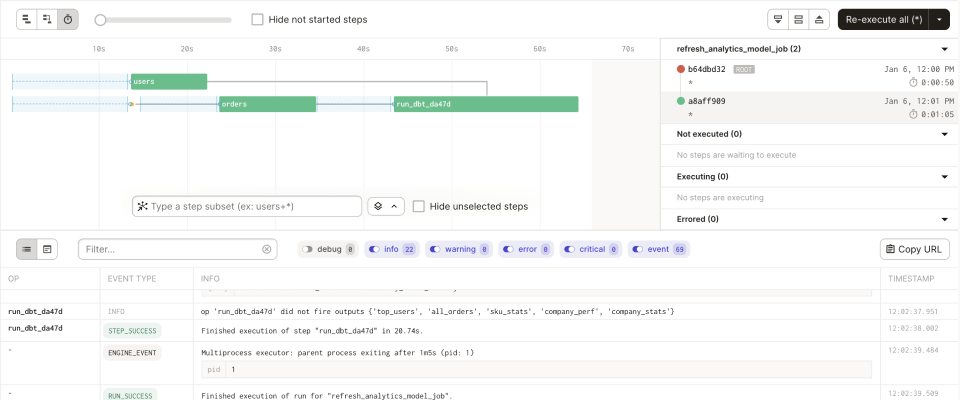Select the timed (stopwatch) Gantt view
Image resolution: width=960 pixels, height=400 pixels.
pos(67,19)
